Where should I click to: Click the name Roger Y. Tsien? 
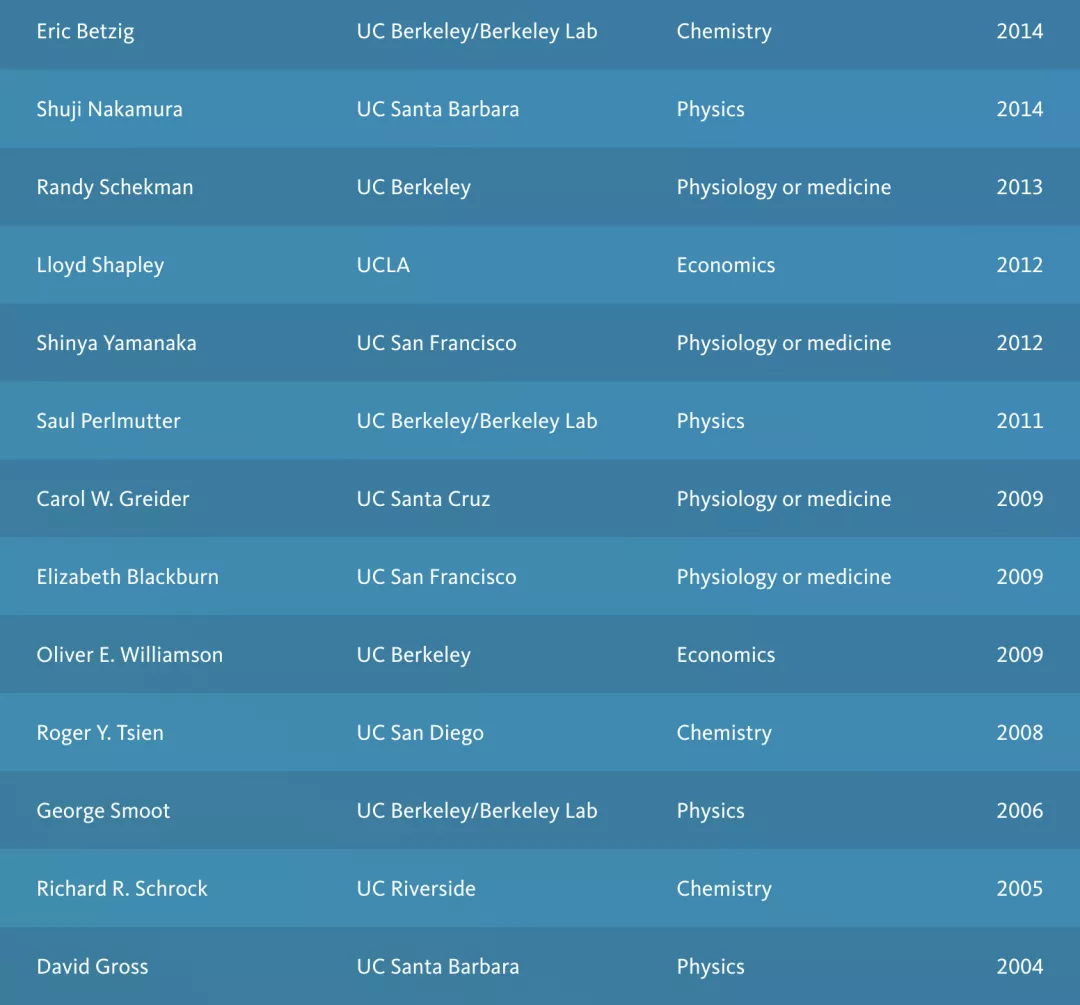click(x=100, y=733)
